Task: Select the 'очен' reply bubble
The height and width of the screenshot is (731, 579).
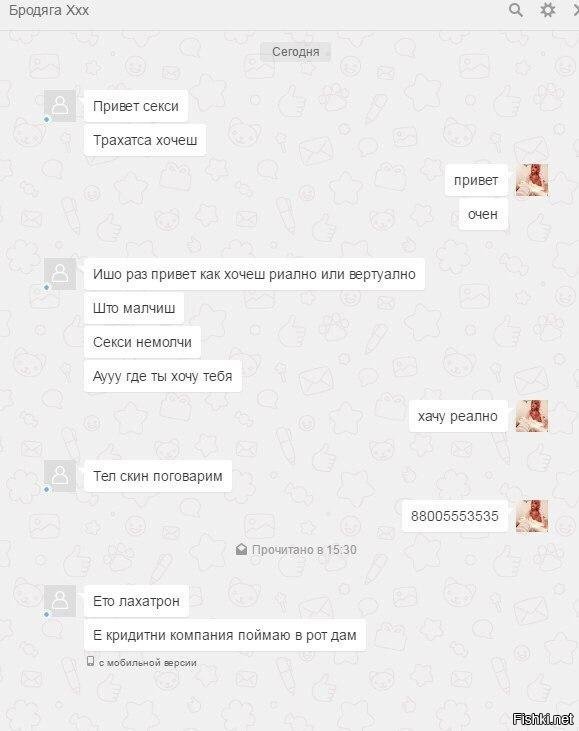Action: point(483,214)
